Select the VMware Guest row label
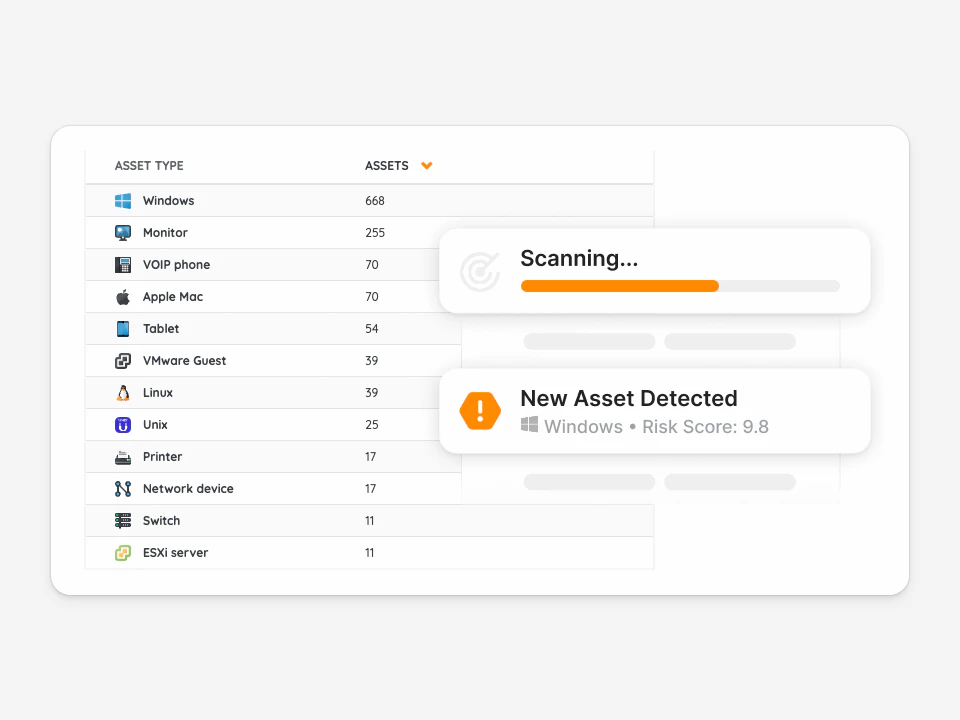 (x=184, y=361)
